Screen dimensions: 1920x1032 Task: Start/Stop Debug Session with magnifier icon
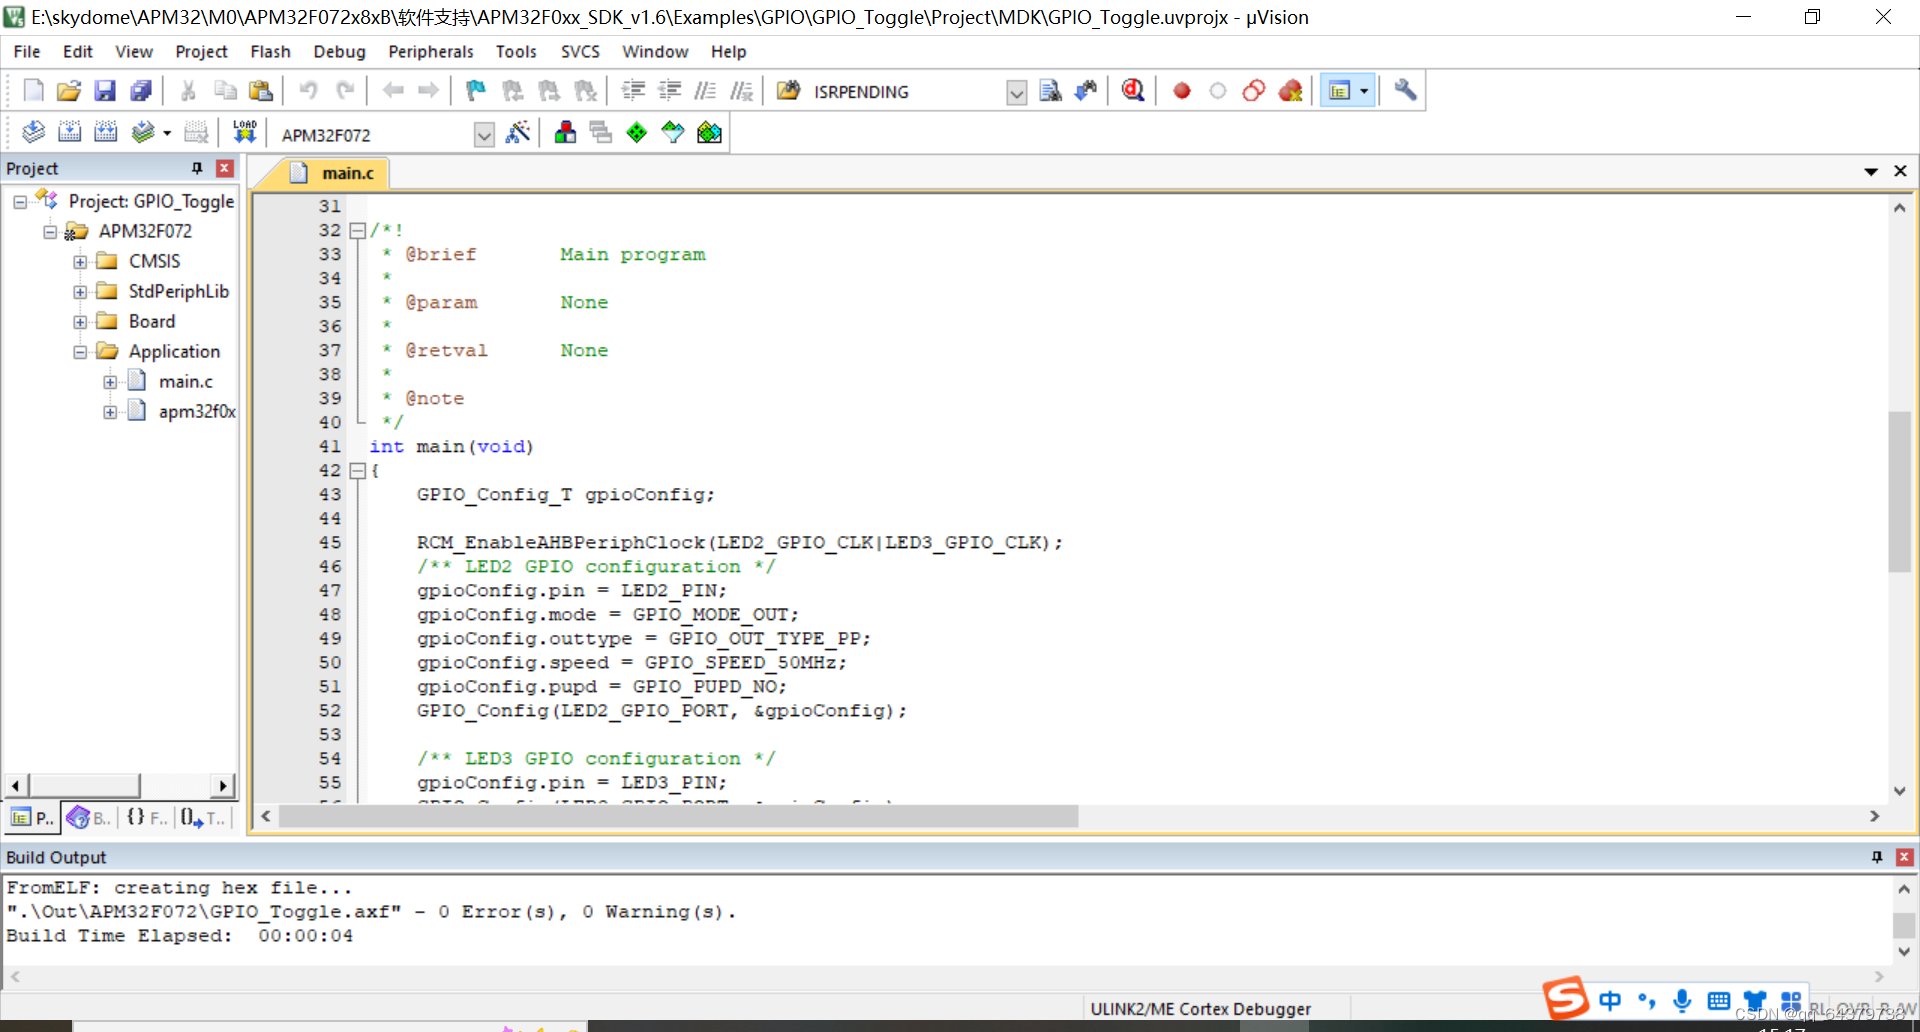1133,91
